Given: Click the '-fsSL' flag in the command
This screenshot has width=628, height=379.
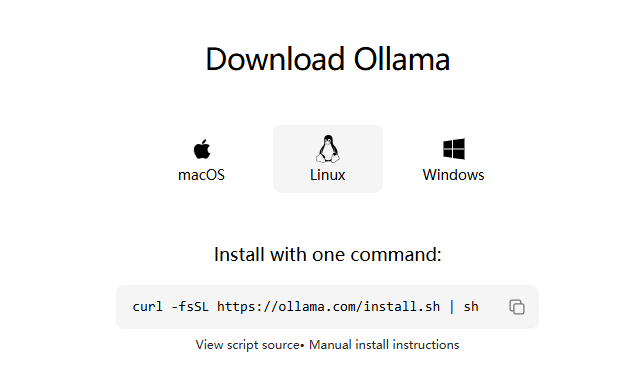Looking at the screenshot, I should 190,307.
